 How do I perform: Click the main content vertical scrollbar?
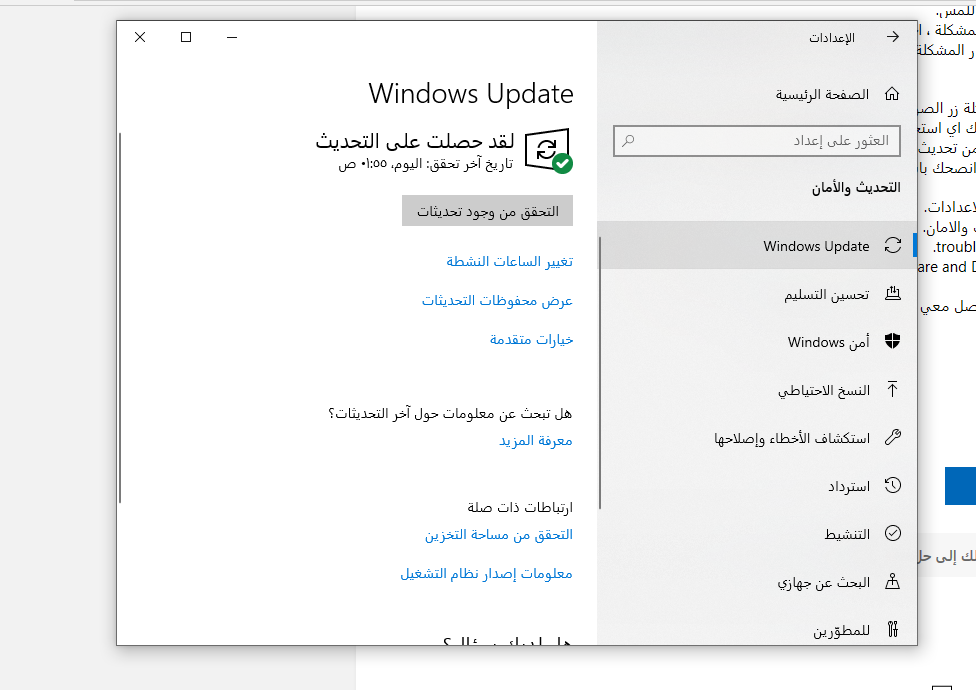tap(120, 317)
